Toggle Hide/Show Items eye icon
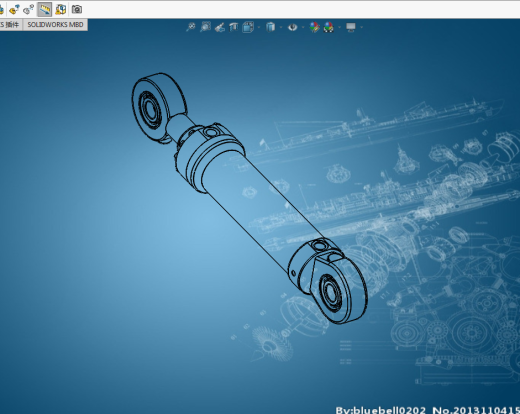The width and height of the screenshot is (520, 414). tap(292, 27)
